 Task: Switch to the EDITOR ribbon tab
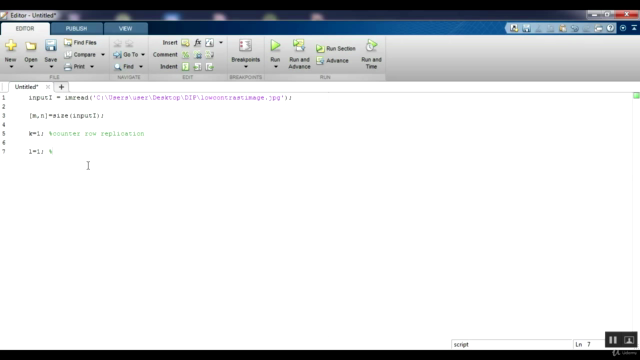25,29
